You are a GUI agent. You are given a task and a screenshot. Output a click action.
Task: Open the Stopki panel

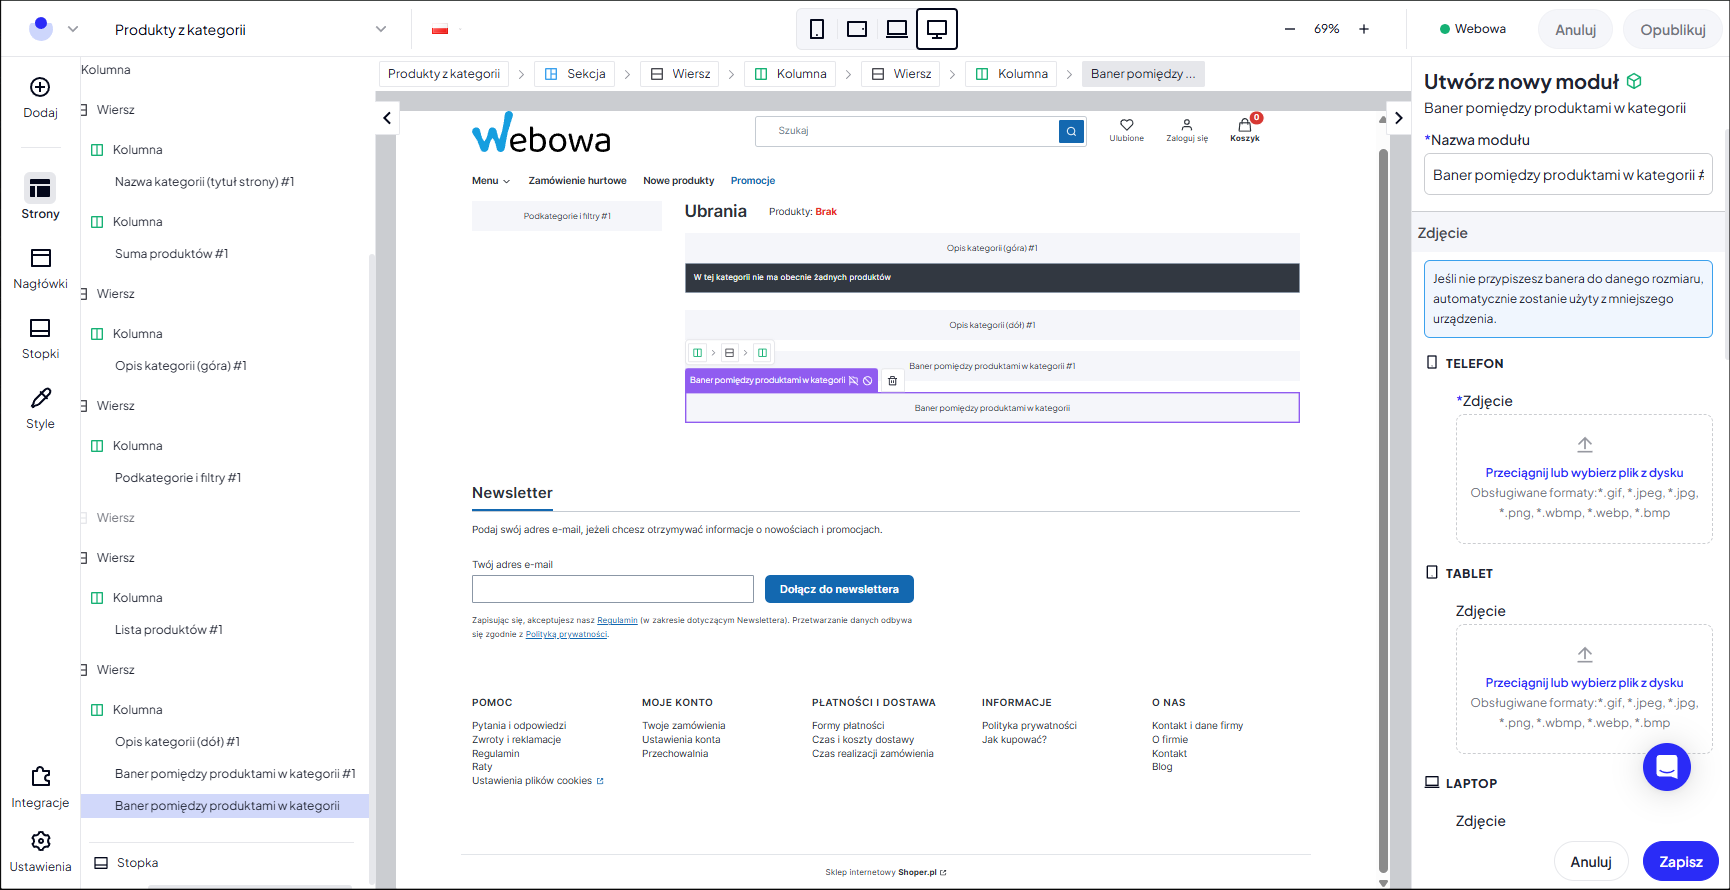(40, 338)
